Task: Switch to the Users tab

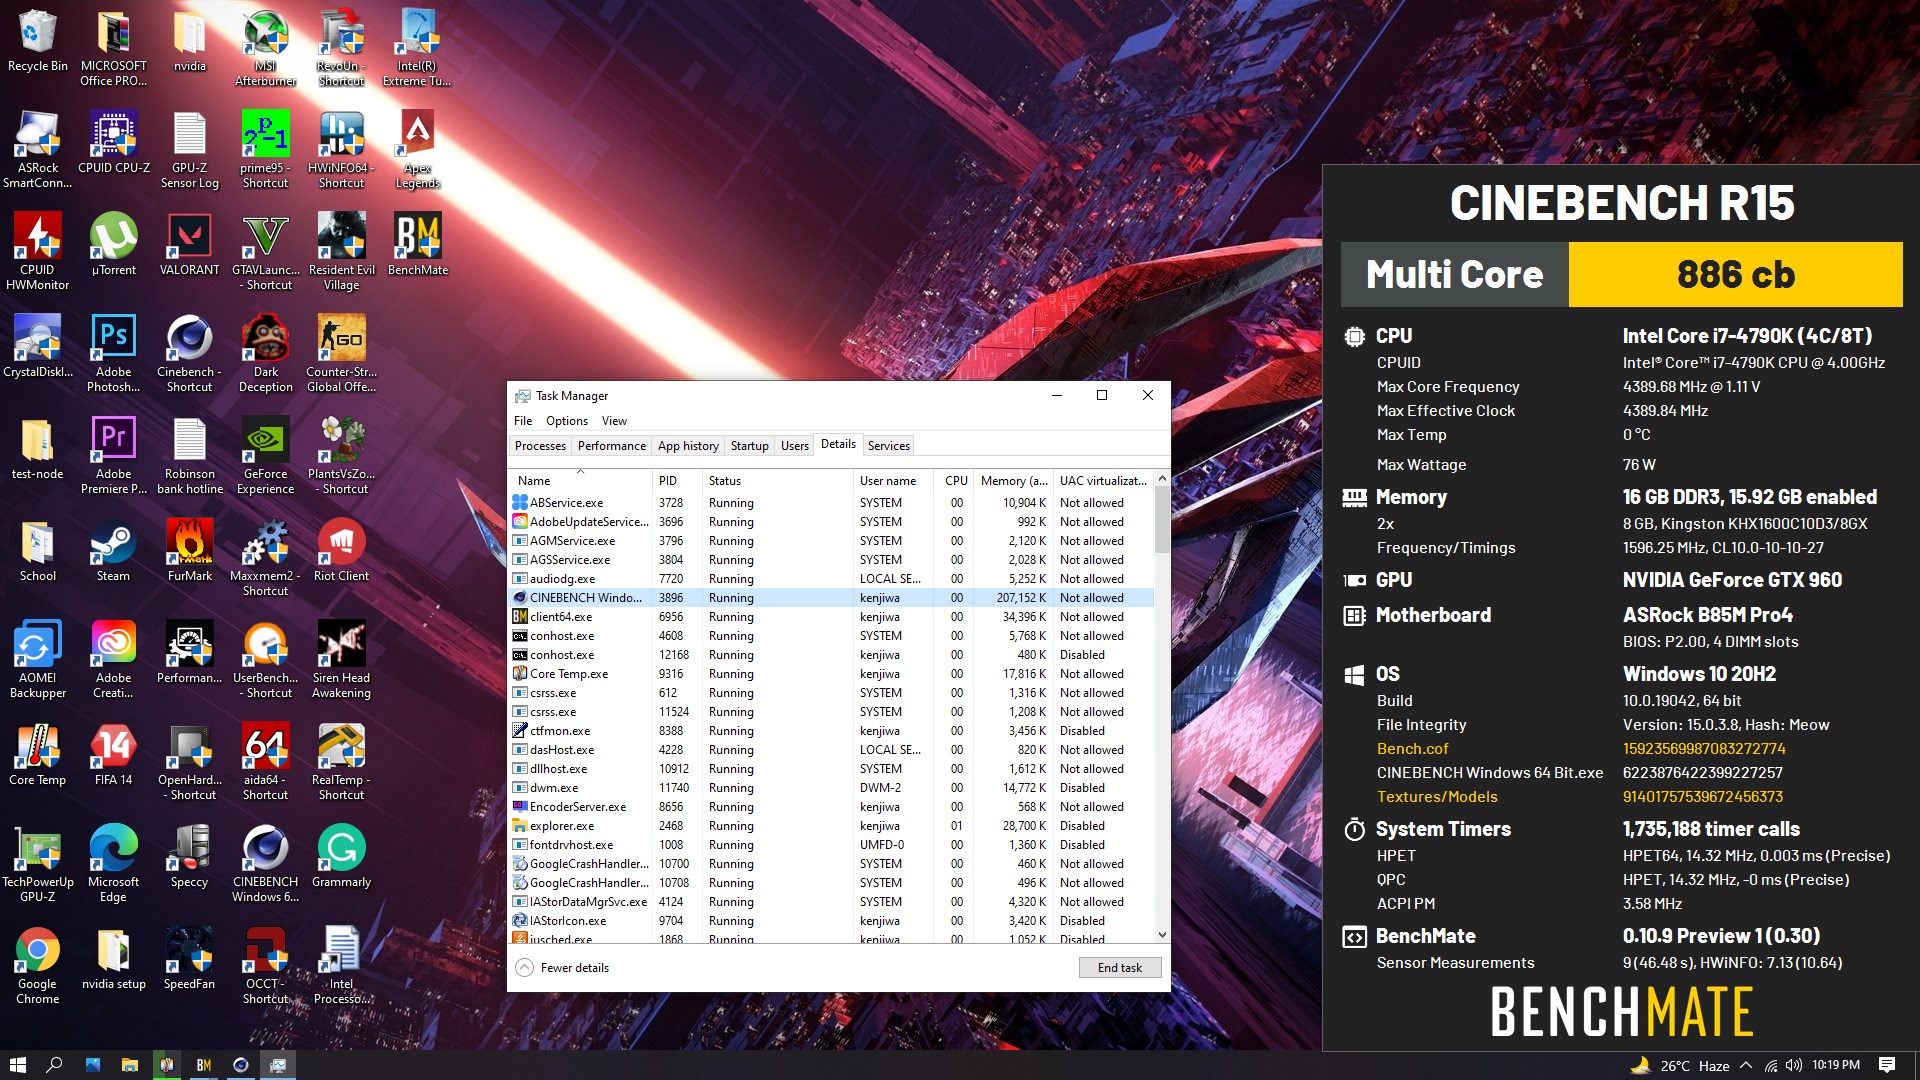Action: tap(794, 446)
